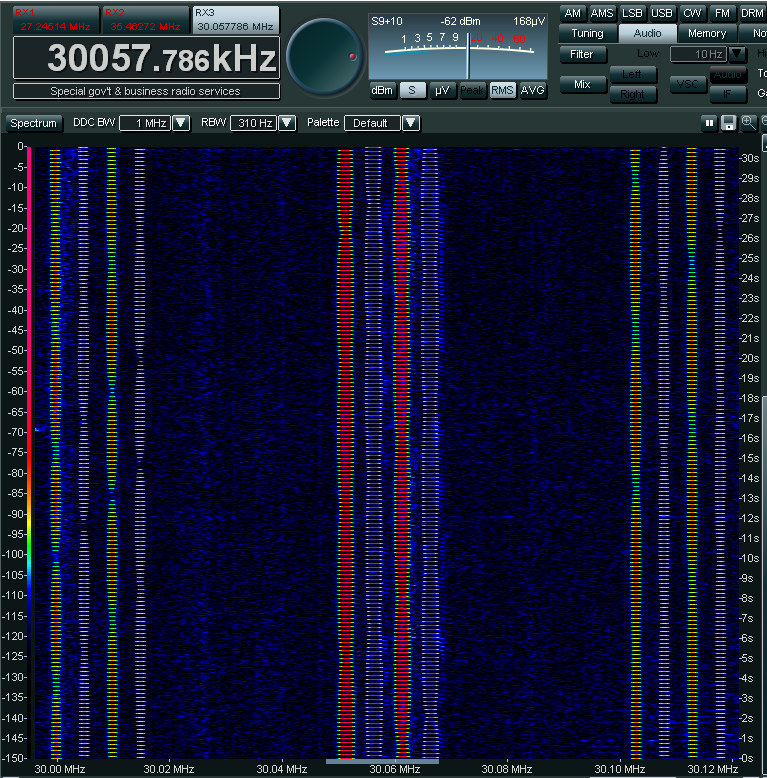This screenshot has height=778, width=767.
Task: Toggle the audio Filter button
Action: point(582,54)
